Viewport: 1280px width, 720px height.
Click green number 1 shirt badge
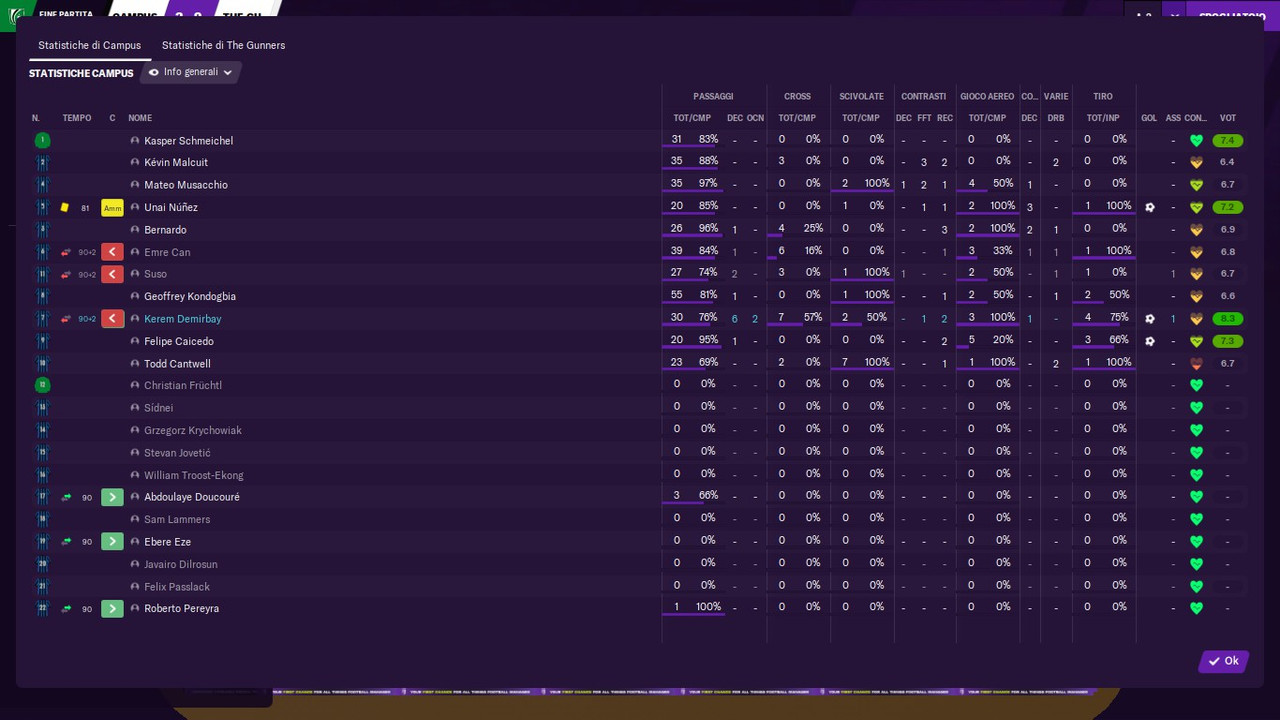pos(42,140)
